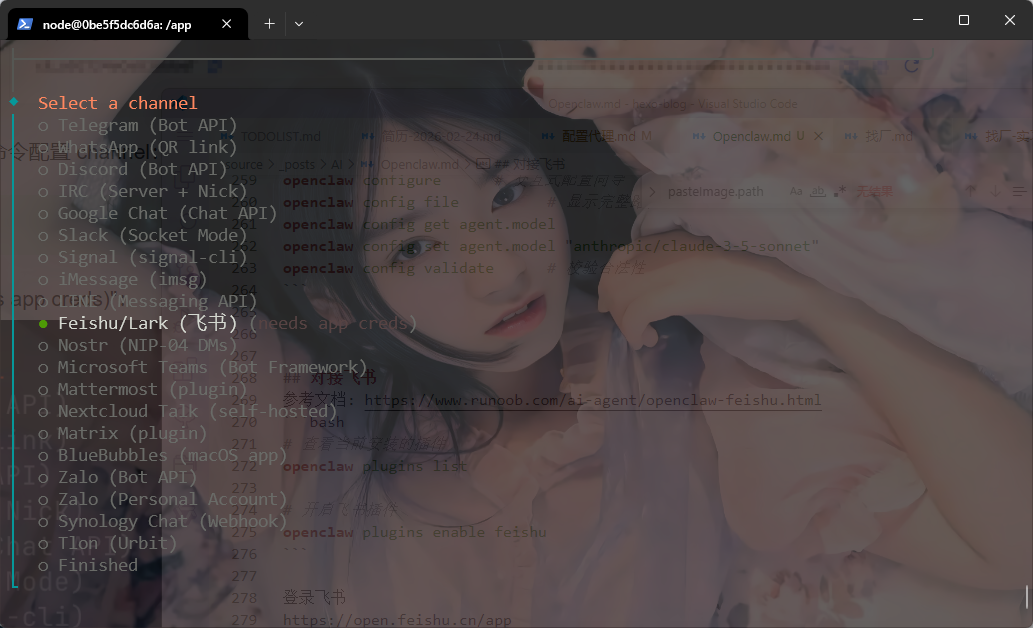Choose the Microsoft Teams (Bot Framework) option
Viewport: 1033px width, 628px height.
click(x=212, y=367)
